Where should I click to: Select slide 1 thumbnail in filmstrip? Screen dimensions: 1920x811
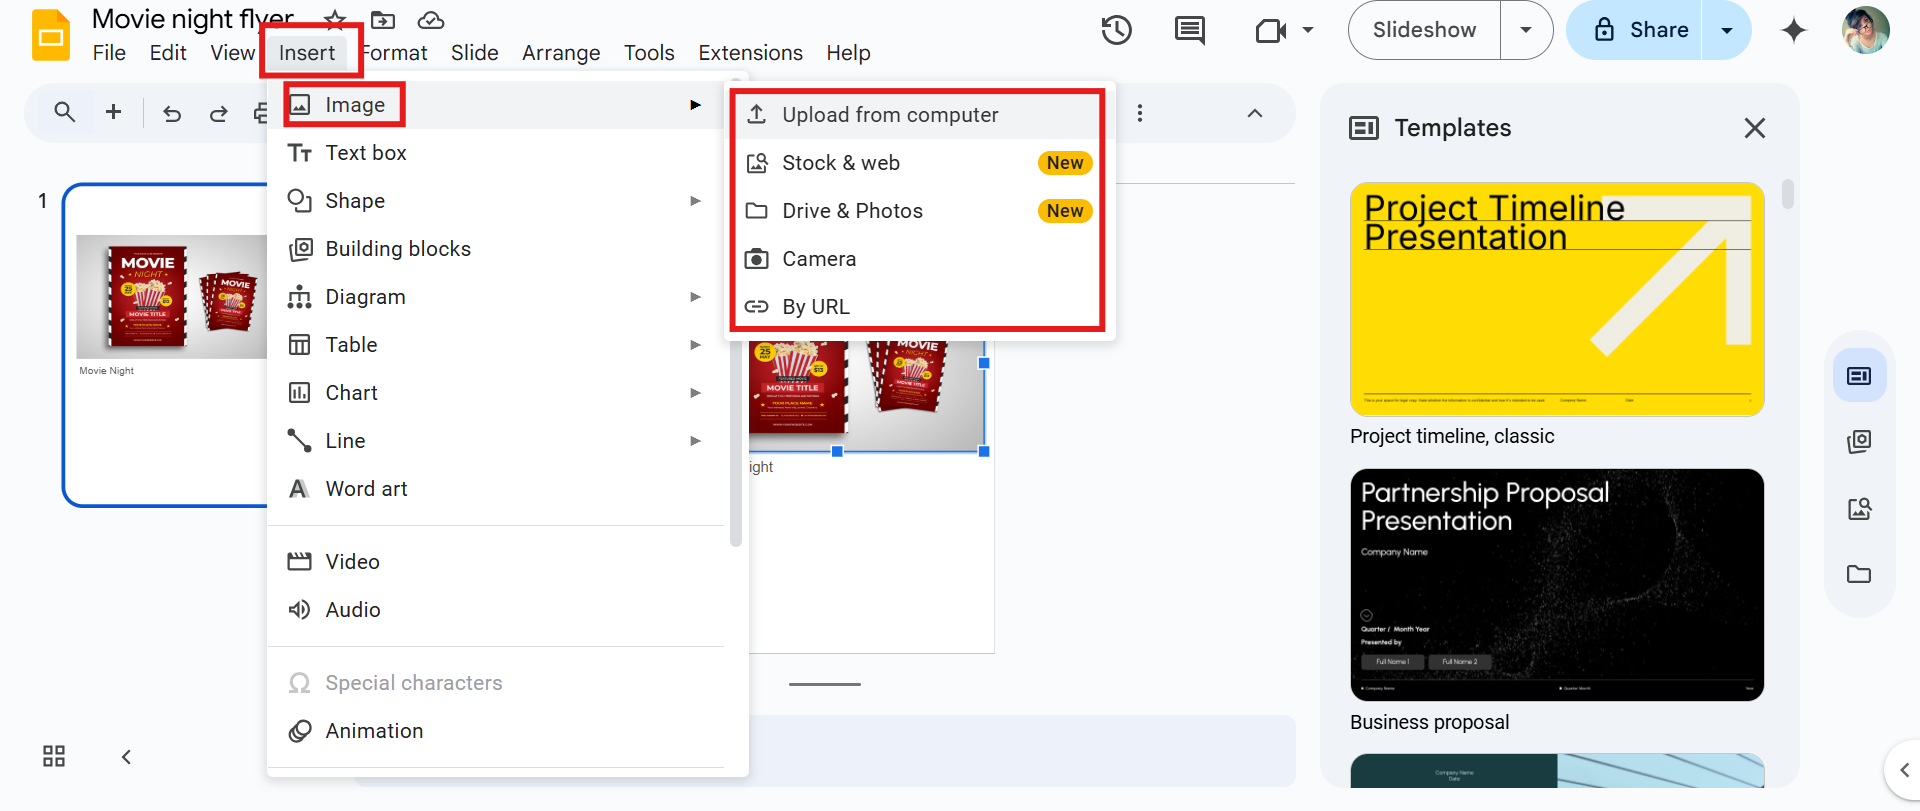click(x=165, y=345)
